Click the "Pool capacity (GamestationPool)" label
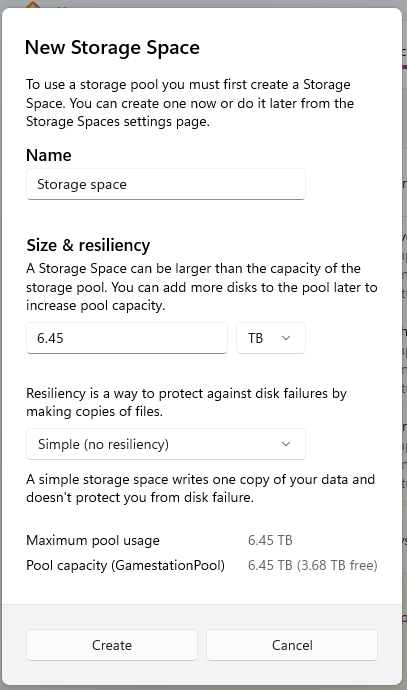The width and height of the screenshot is (407, 690). (125, 565)
